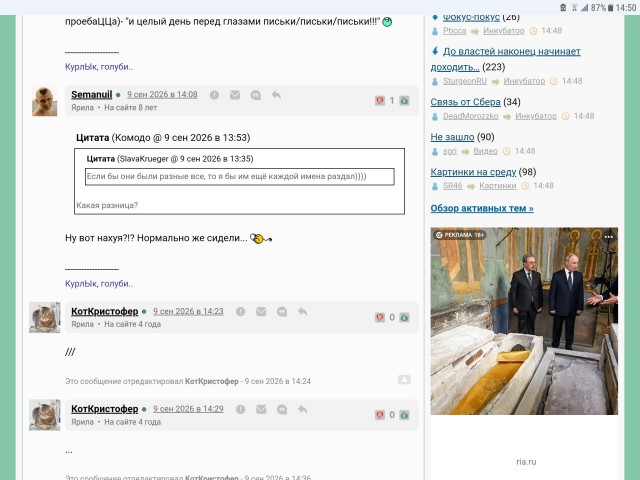Downvote Semanuil's post
Image resolution: width=640 pixels, height=480 pixels.
380,100
